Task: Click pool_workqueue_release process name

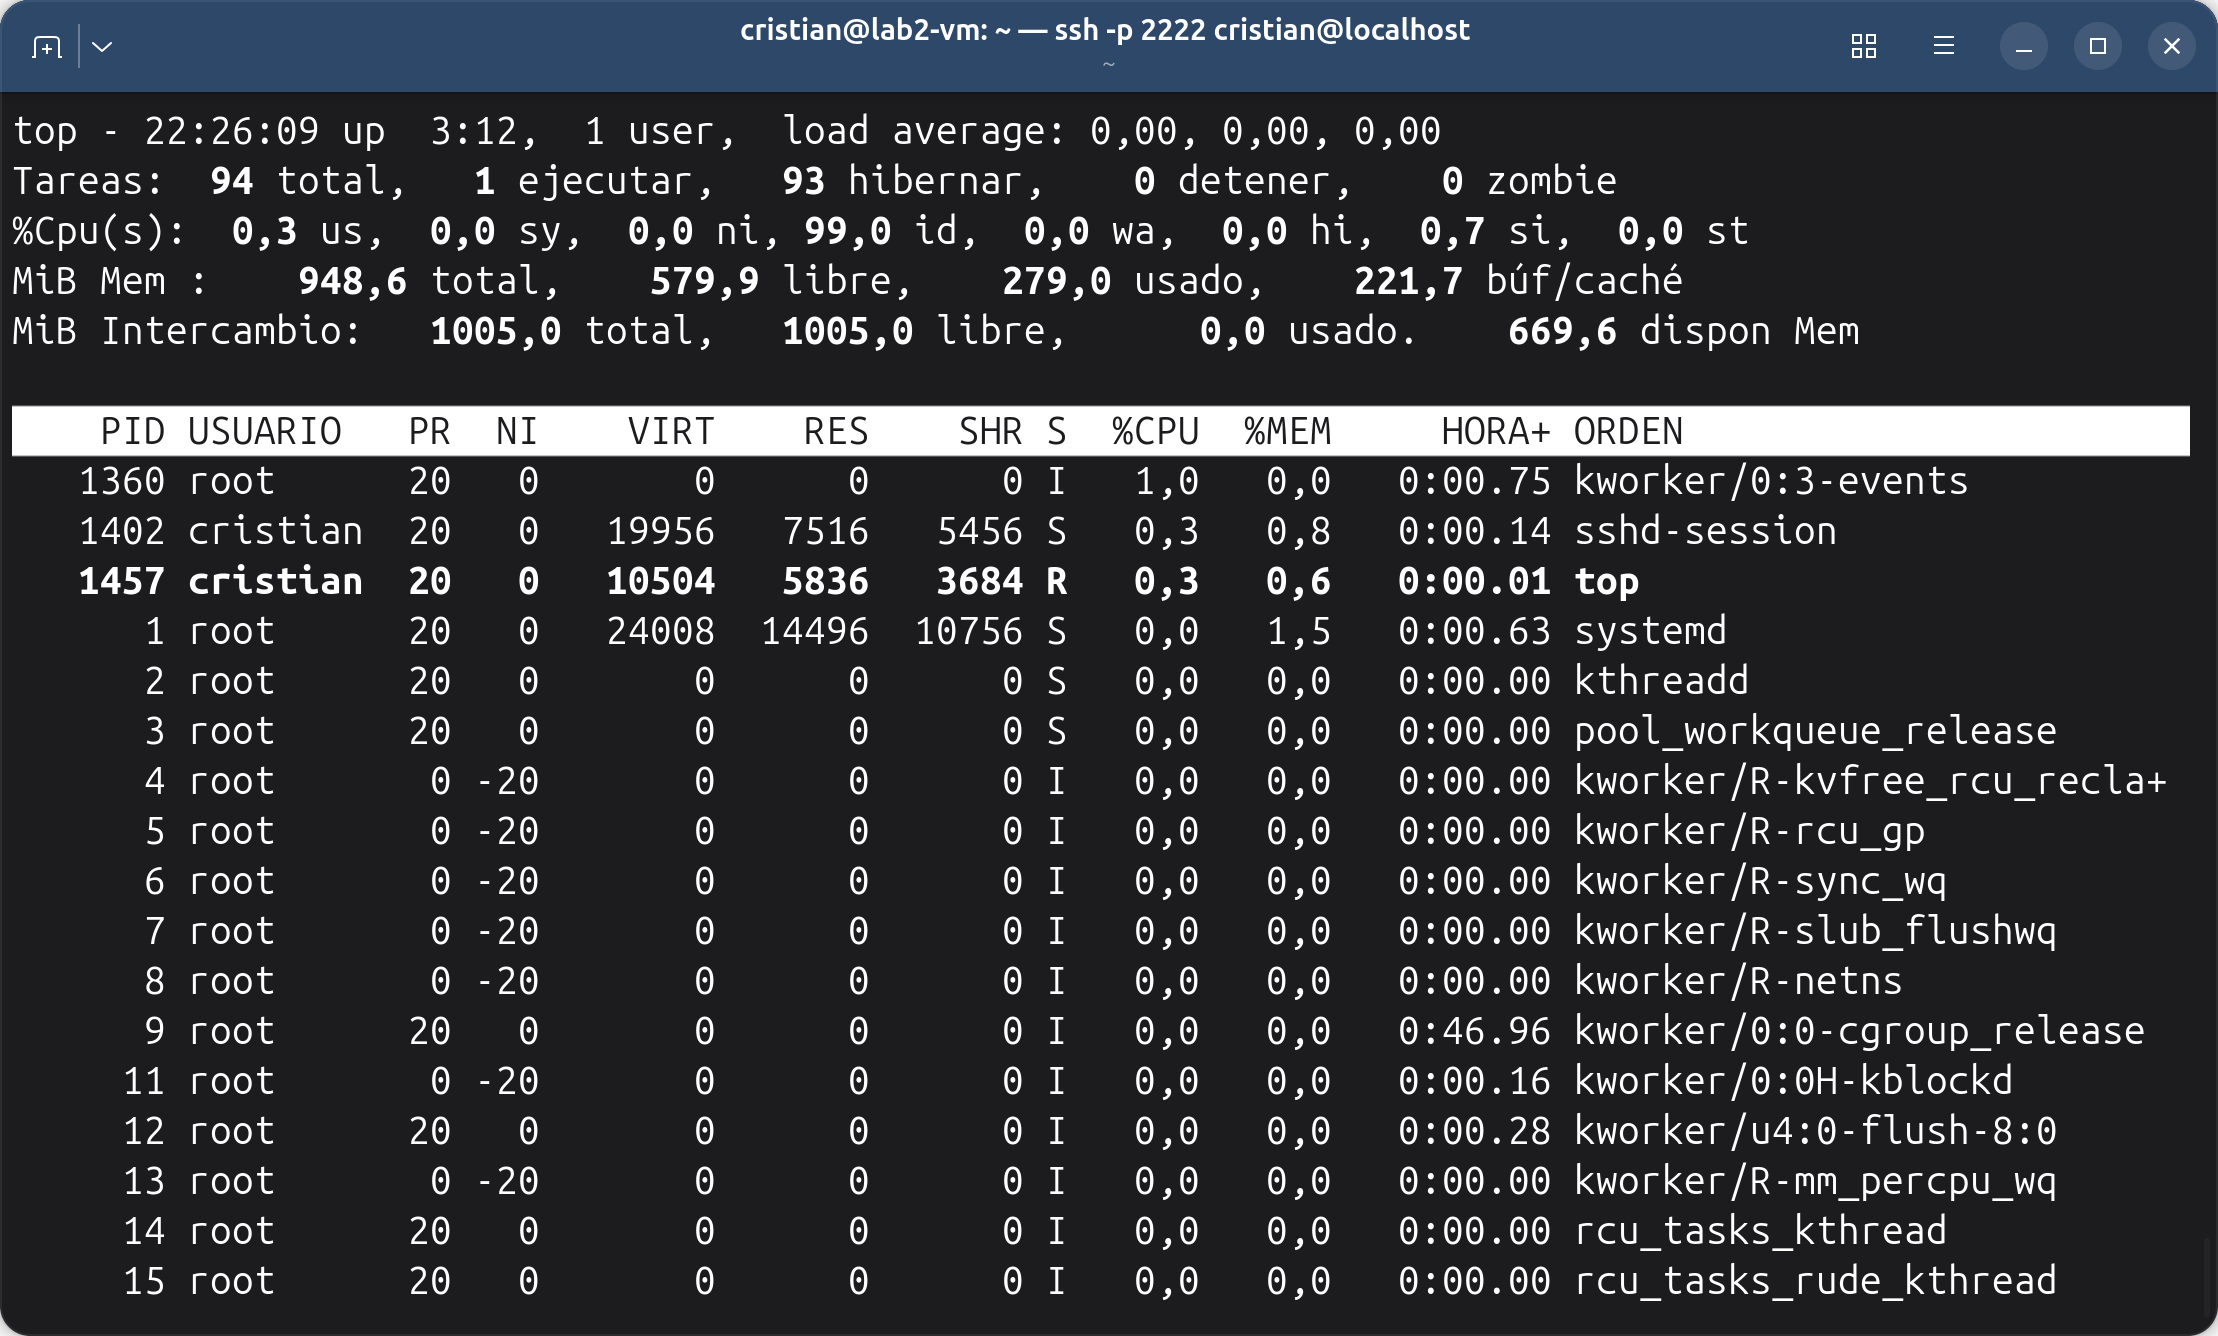Action: tap(1815, 731)
